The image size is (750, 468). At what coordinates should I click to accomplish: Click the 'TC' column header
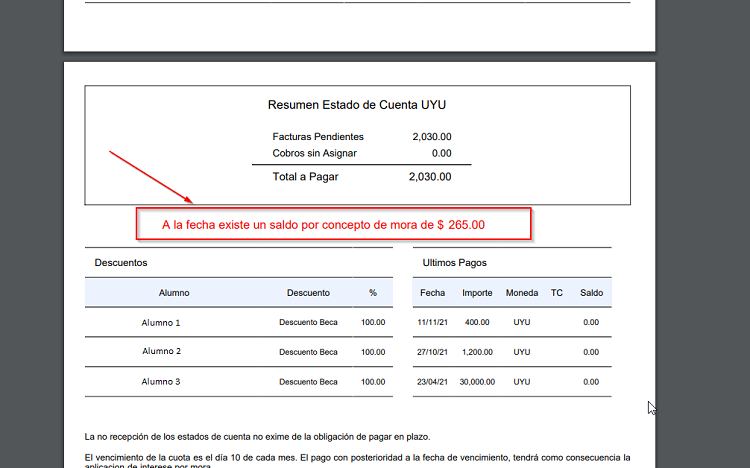click(557, 293)
